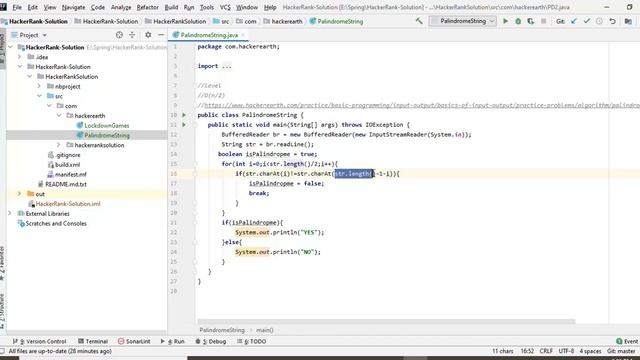The height and width of the screenshot is (360, 640).
Task: Open the run configuration dropdown PalindromeString
Action: [x=463, y=21]
